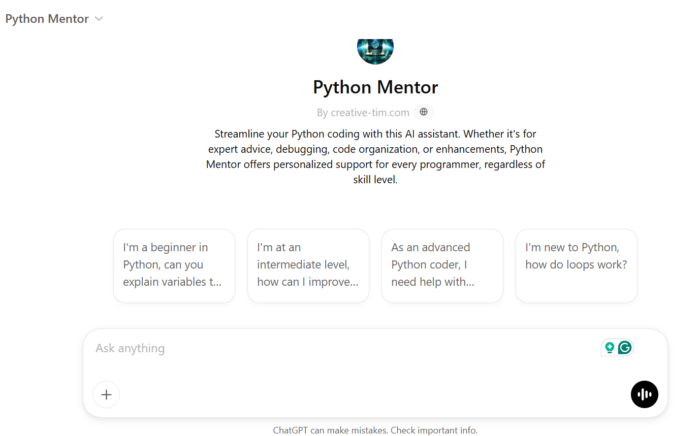
Task: Click the globe icon beside creative-tim.com
Action: (424, 112)
